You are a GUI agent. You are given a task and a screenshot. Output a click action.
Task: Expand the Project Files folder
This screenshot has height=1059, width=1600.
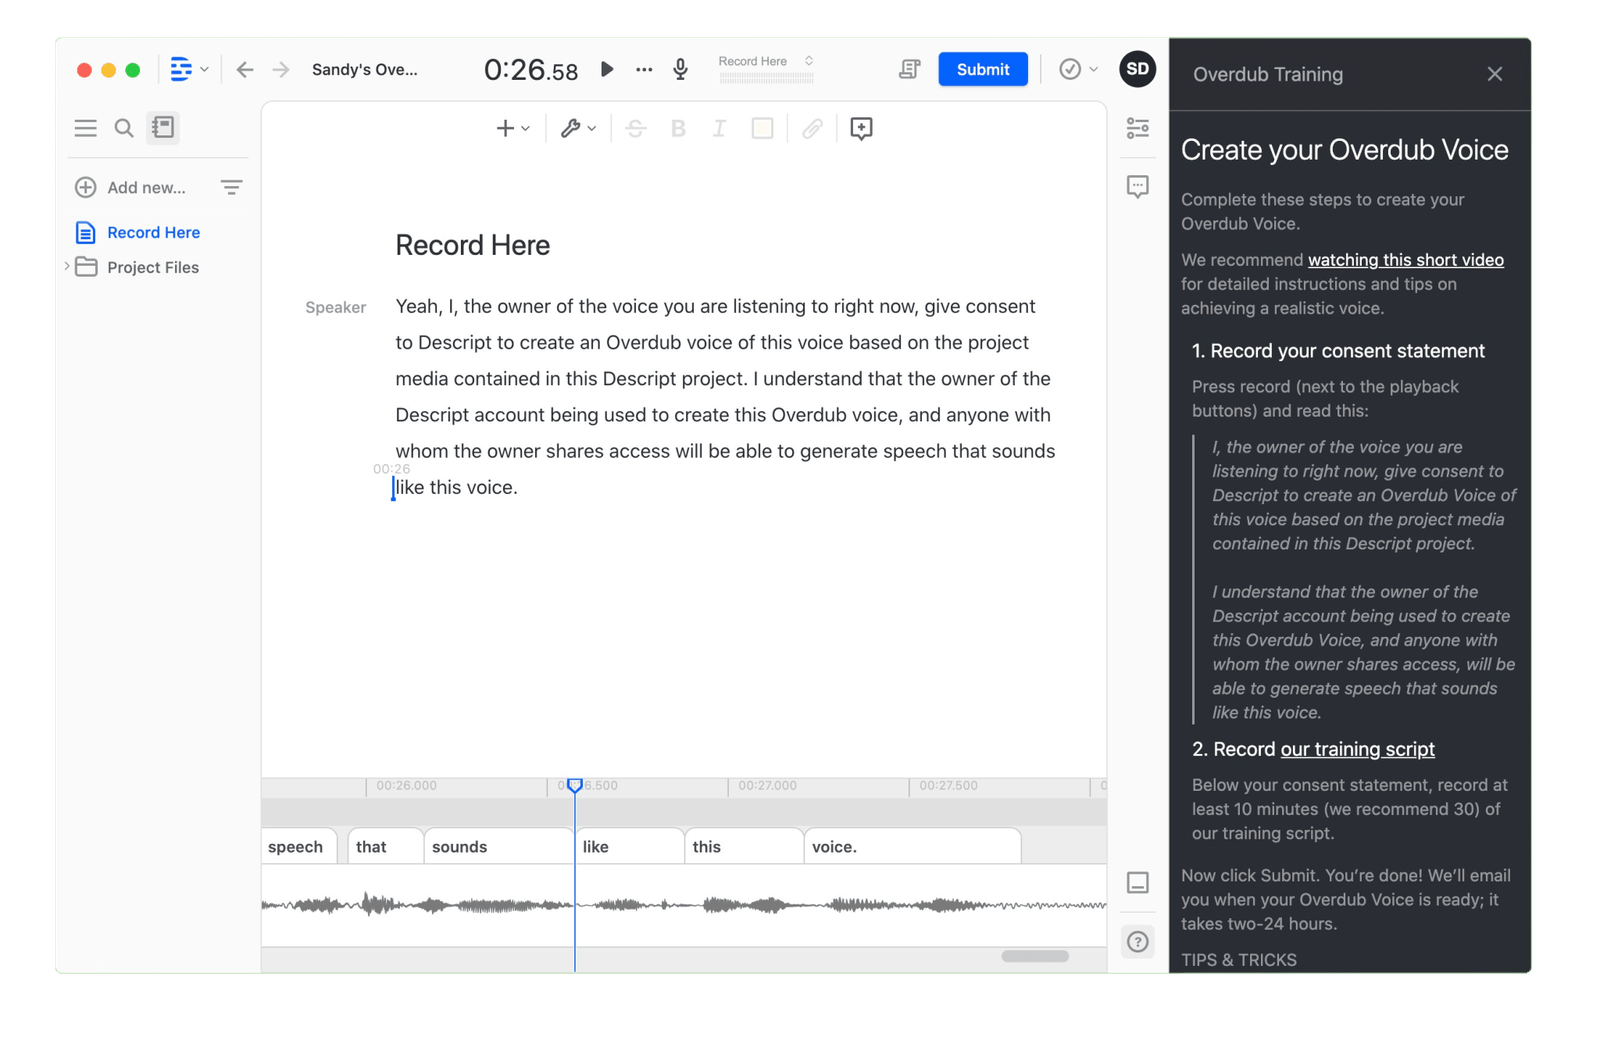tap(67, 267)
